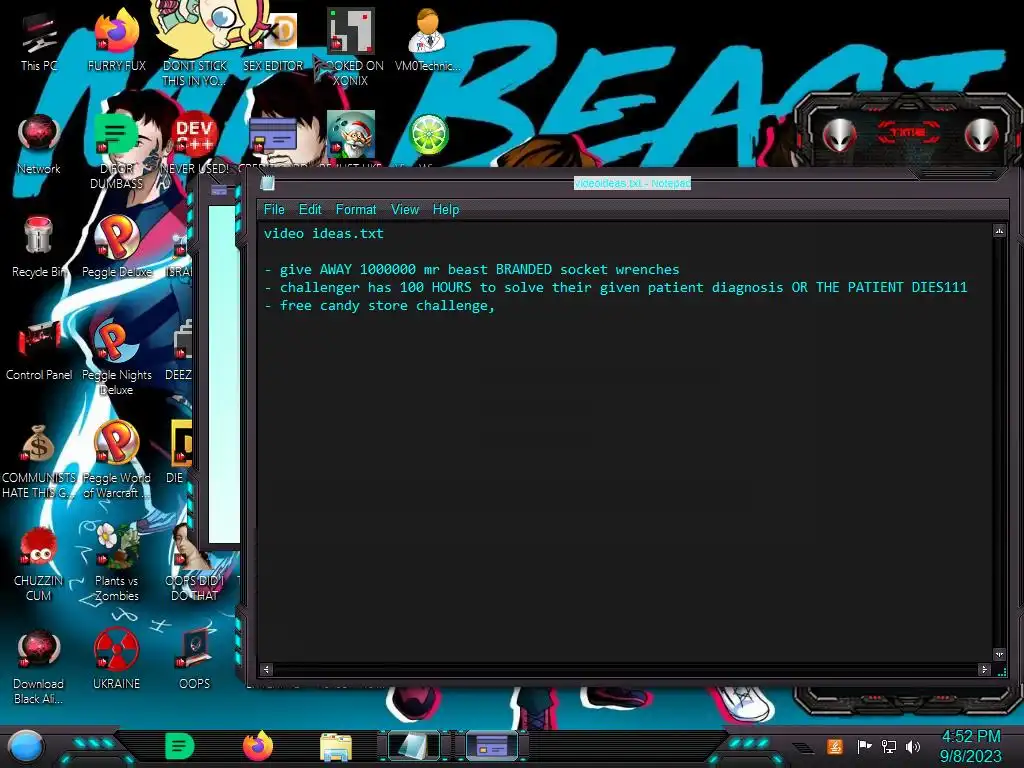Open the orange Java tray icon
The height and width of the screenshot is (768, 1024).
coord(835,746)
